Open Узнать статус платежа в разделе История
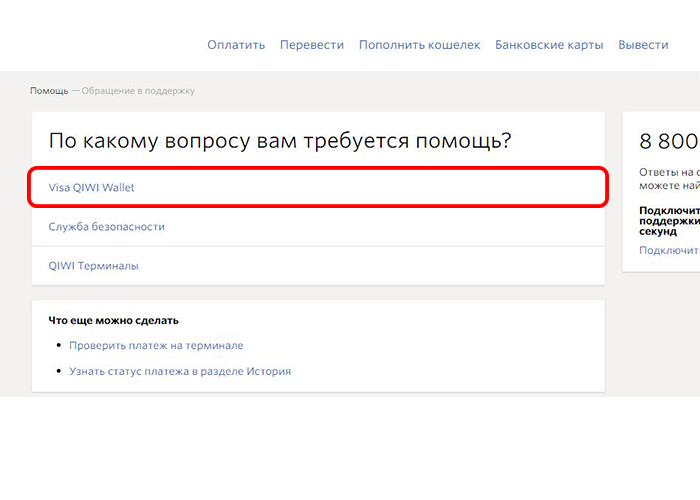The width and height of the screenshot is (700, 500). (179, 371)
